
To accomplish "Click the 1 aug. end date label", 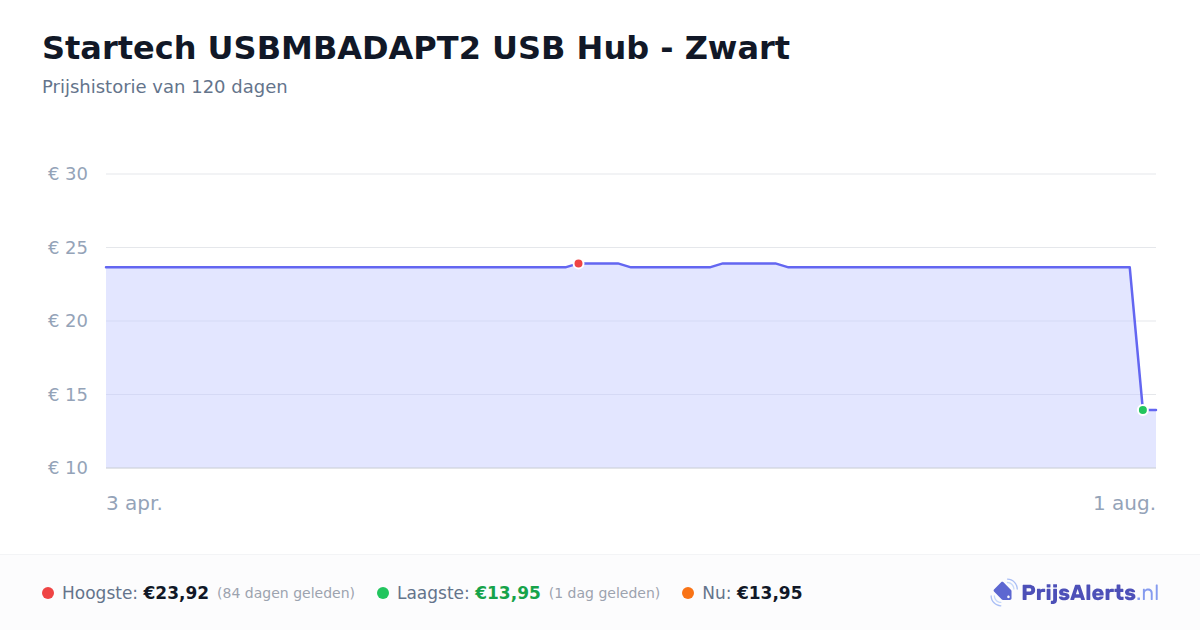I will click(1124, 503).
